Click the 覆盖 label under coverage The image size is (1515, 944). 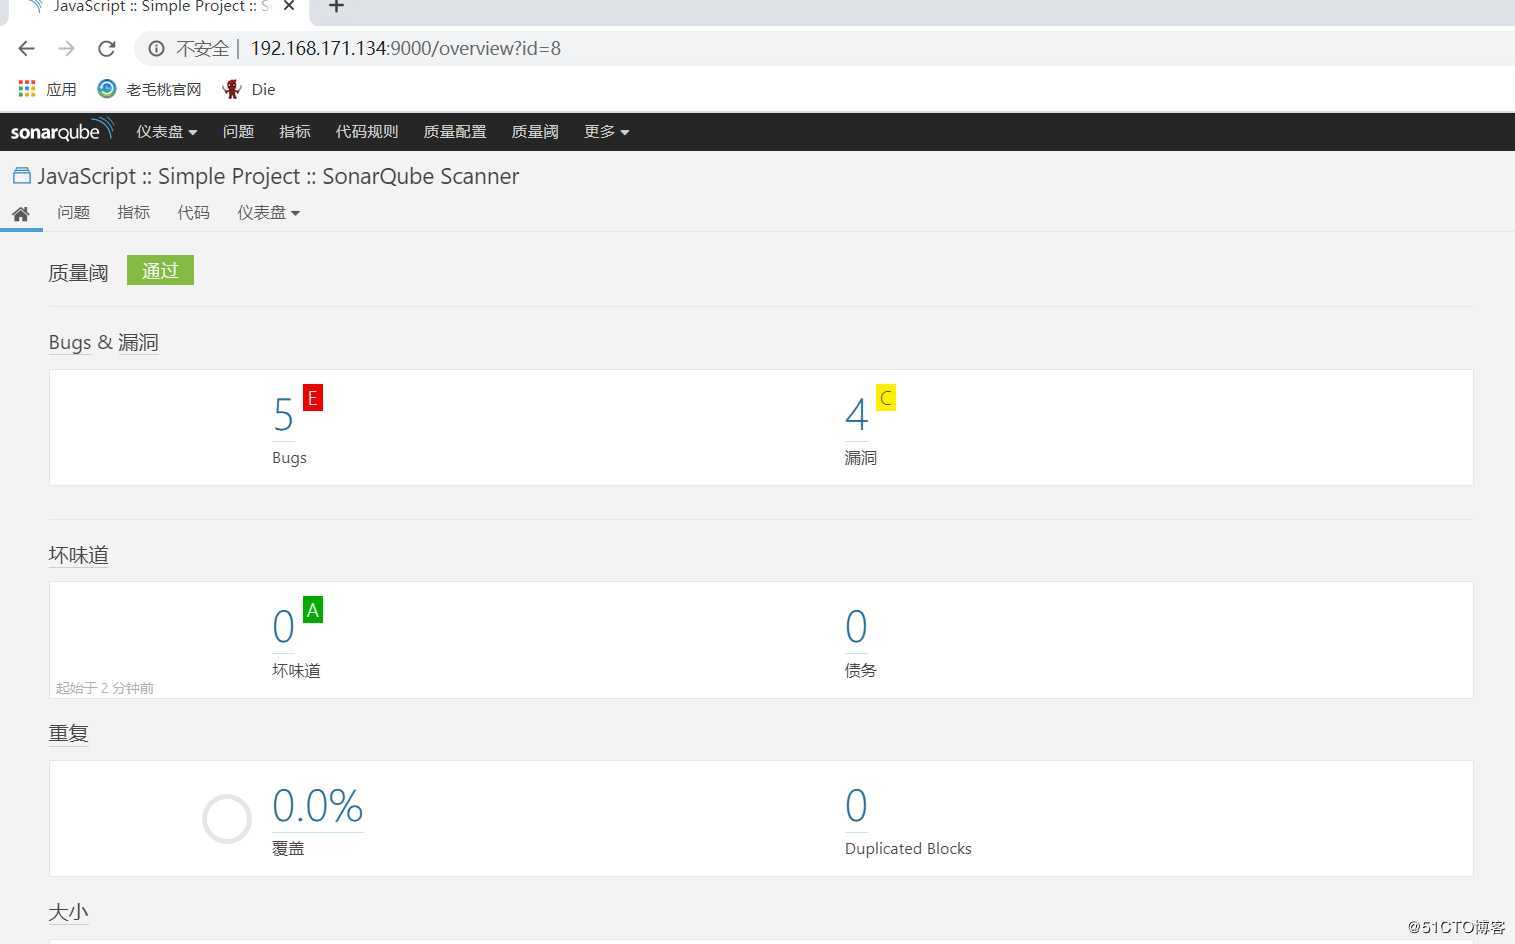click(x=288, y=849)
